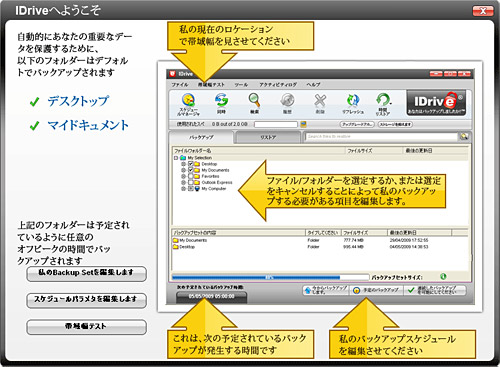Expand the My Documents tree node
The image size is (500, 367).
click(x=183, y=170)
